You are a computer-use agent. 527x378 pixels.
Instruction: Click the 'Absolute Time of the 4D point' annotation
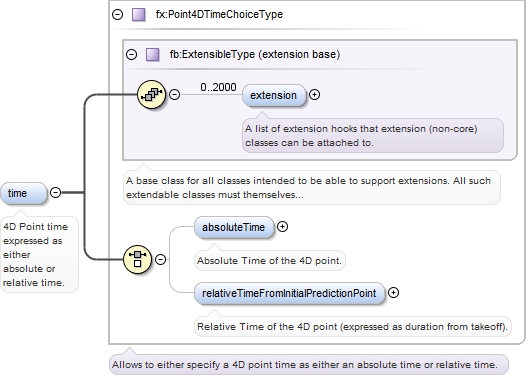[x=270, y=261]
